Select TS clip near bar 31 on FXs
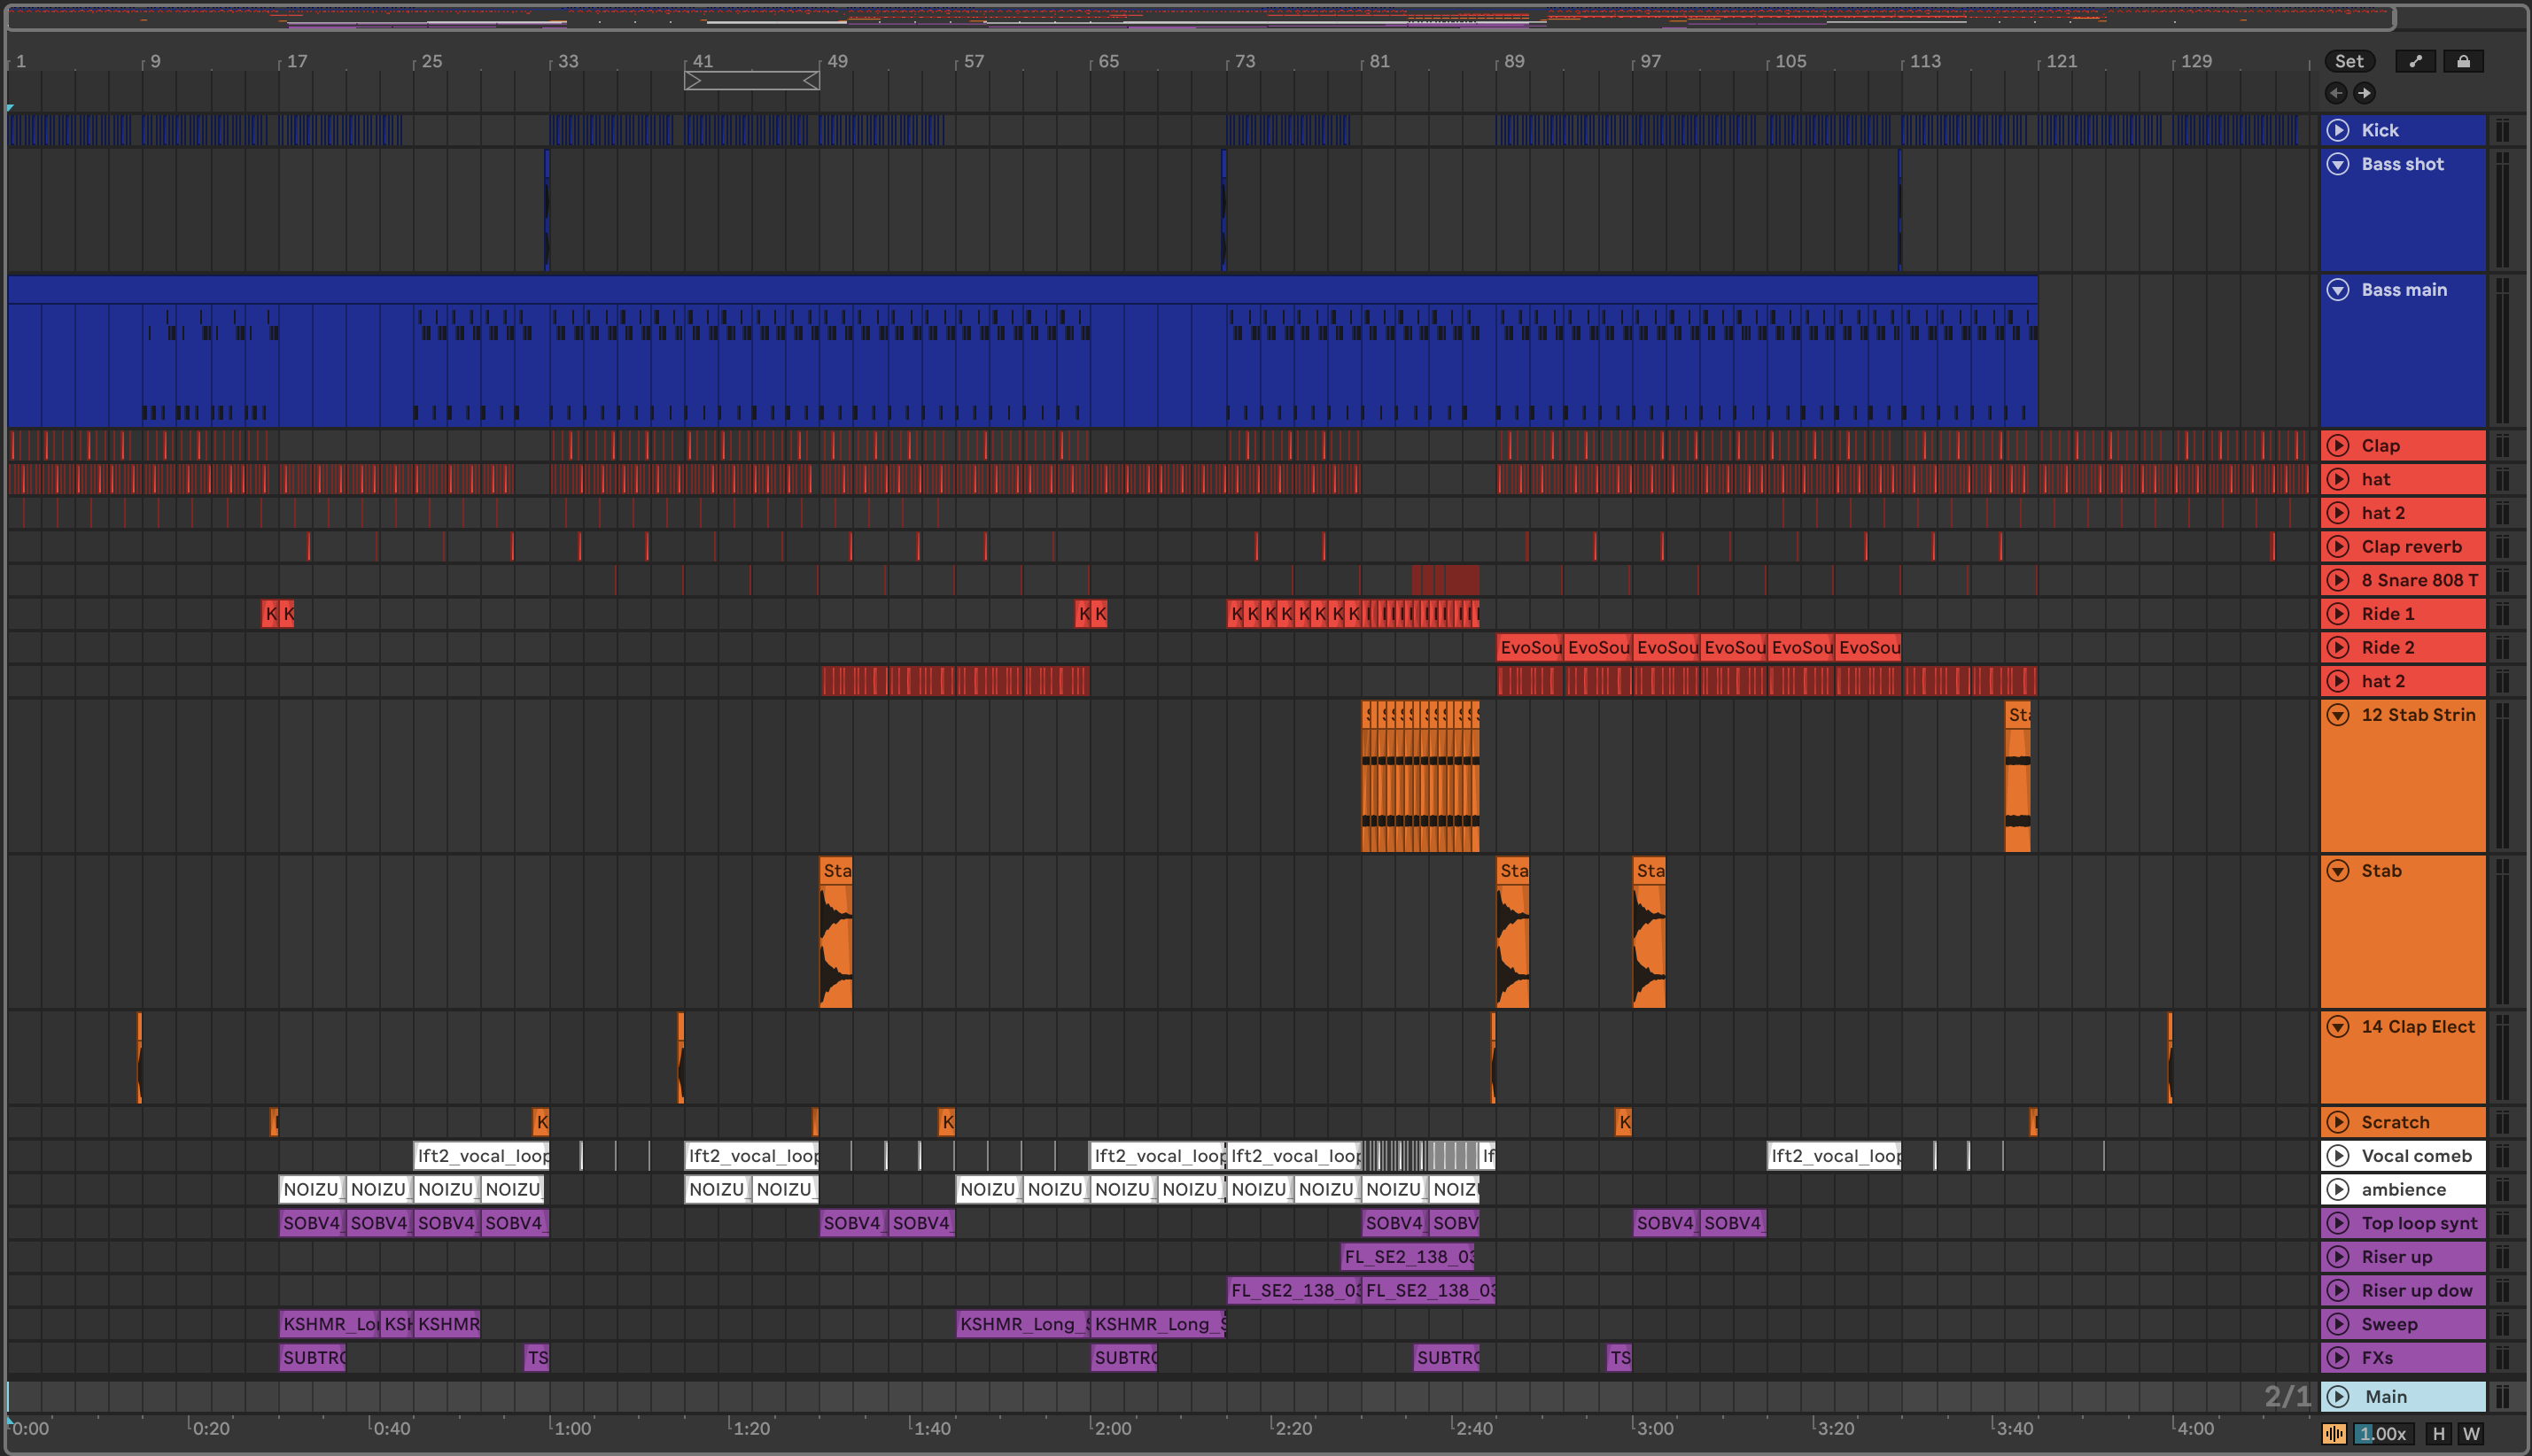 click(537, 1358)
